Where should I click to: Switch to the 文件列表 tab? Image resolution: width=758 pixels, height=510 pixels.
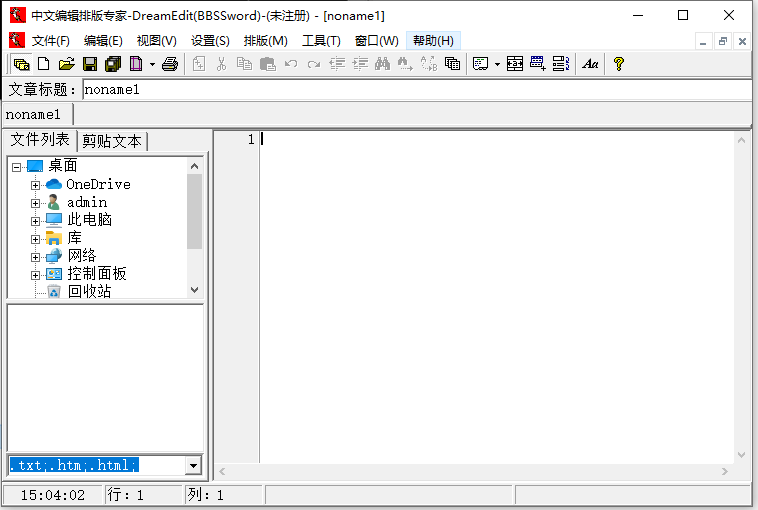point(40,140)
